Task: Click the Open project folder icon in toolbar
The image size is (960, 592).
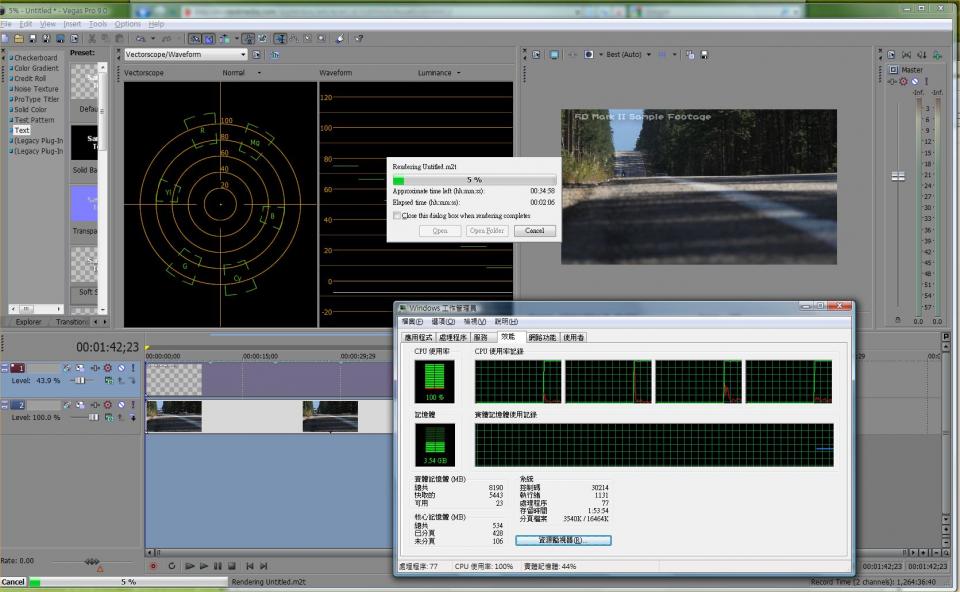Action: click(x=18, y=39)
